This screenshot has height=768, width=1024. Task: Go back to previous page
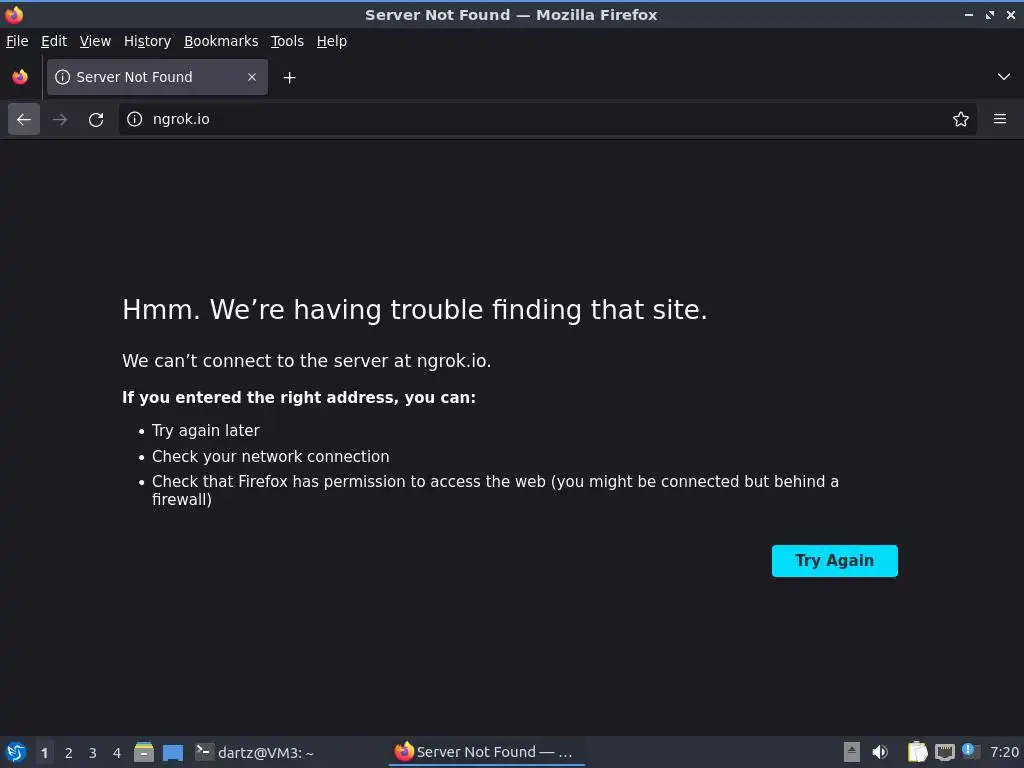point(24,119)
